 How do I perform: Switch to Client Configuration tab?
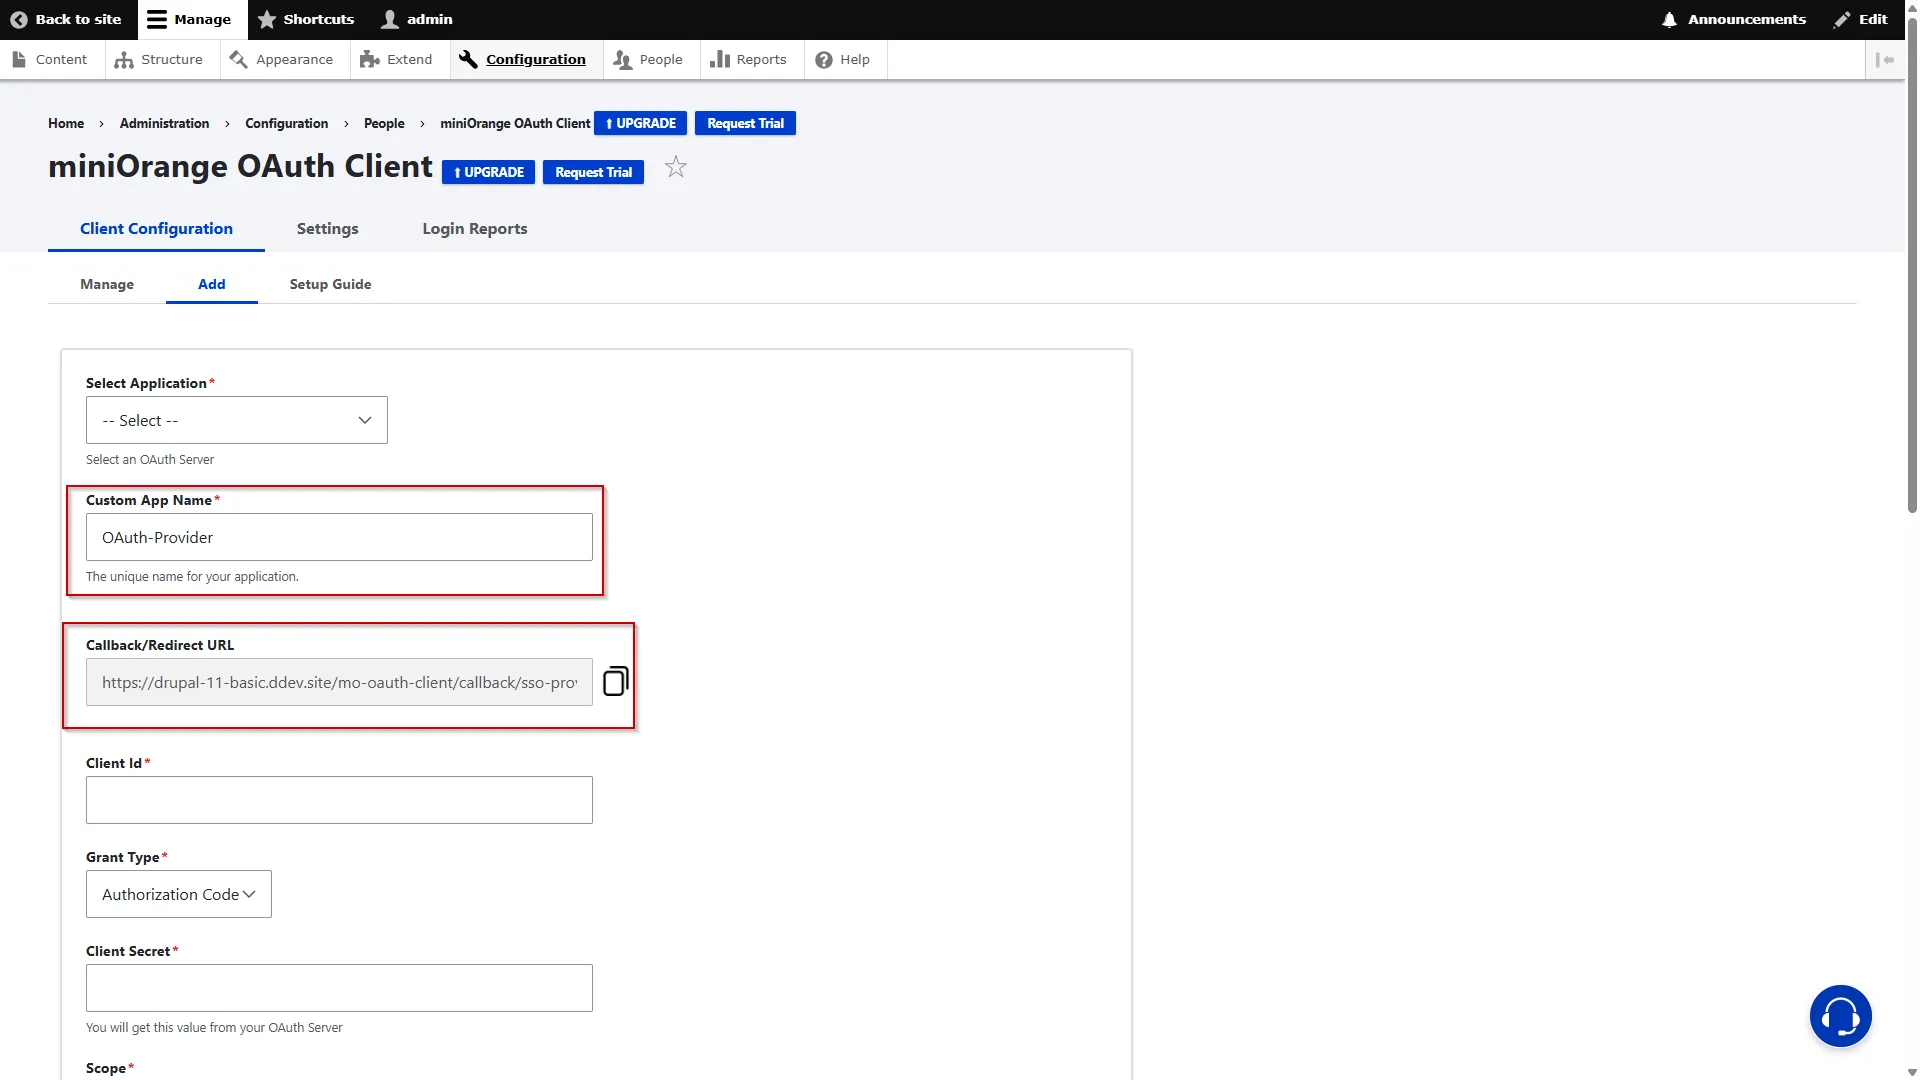156,228
